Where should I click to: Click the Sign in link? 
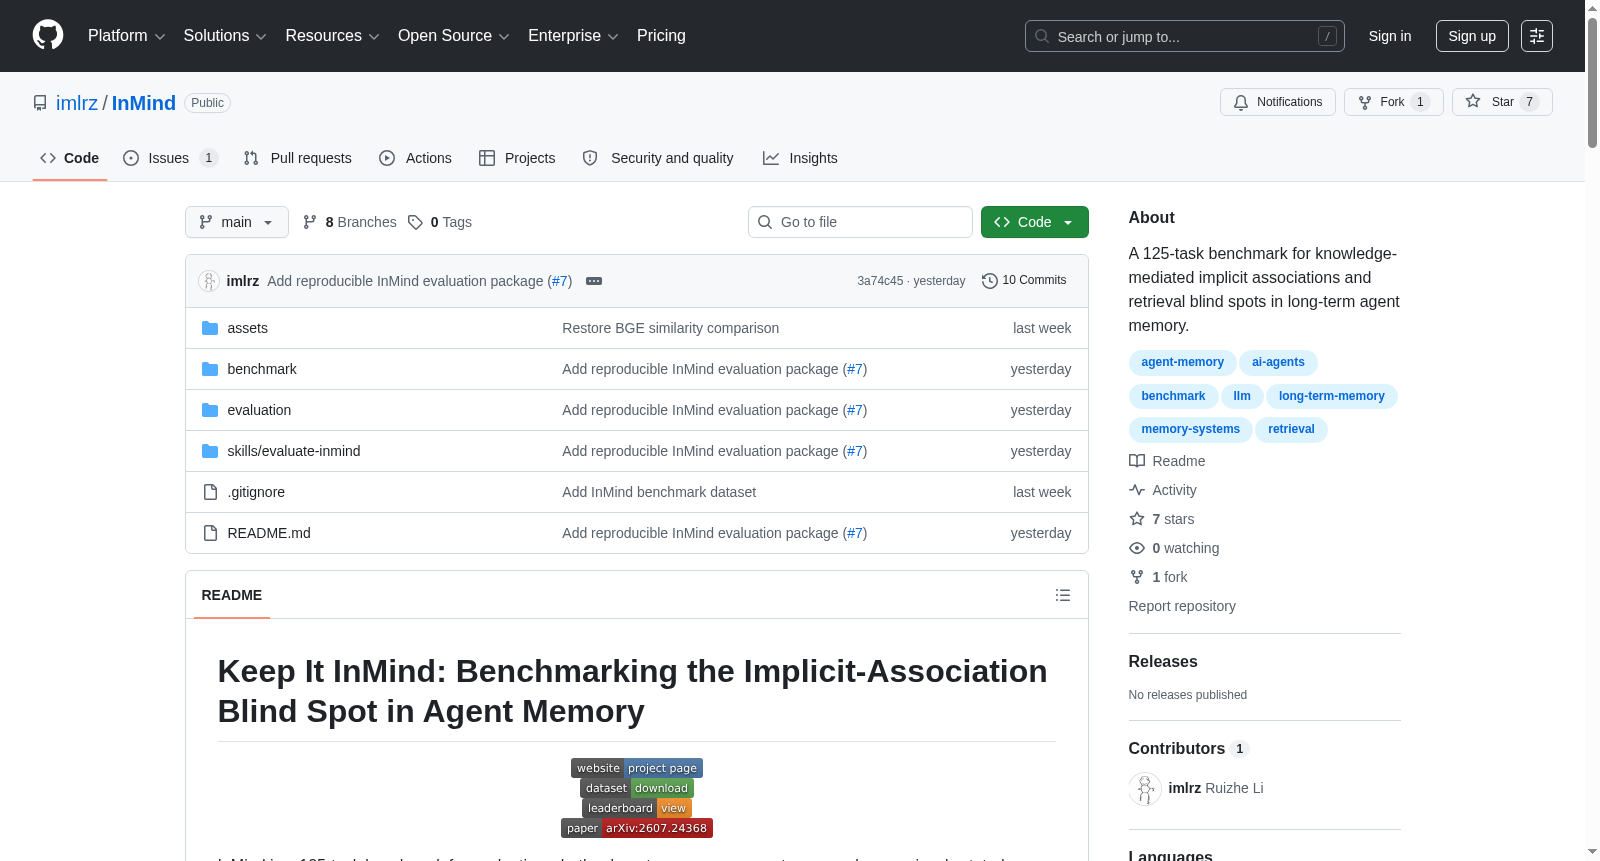1390,36
